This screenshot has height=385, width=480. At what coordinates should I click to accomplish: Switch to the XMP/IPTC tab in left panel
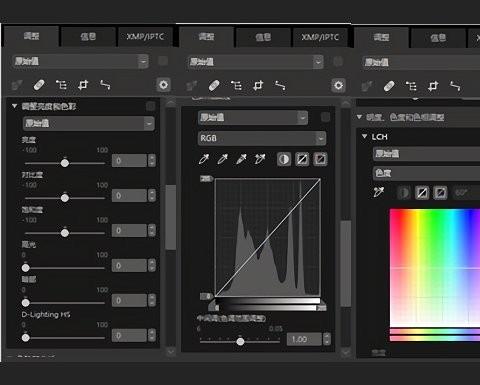click(x=145, y=36)
